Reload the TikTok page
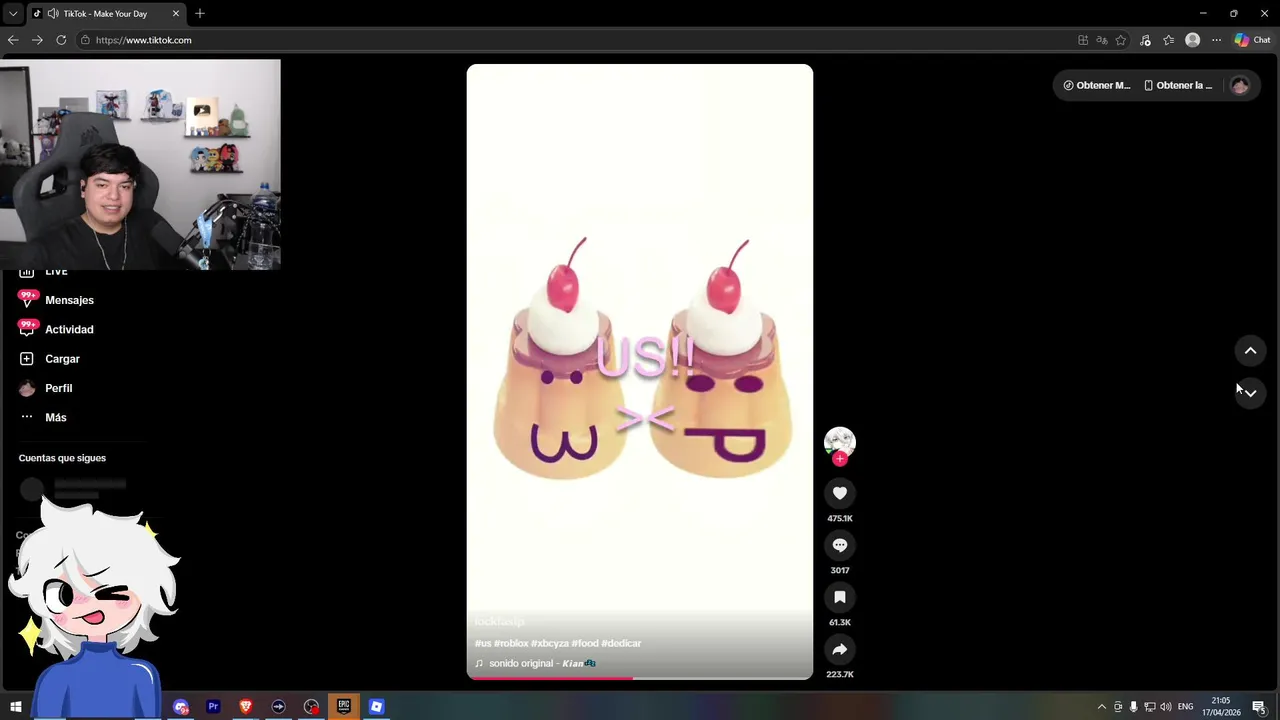 point(61,40)
